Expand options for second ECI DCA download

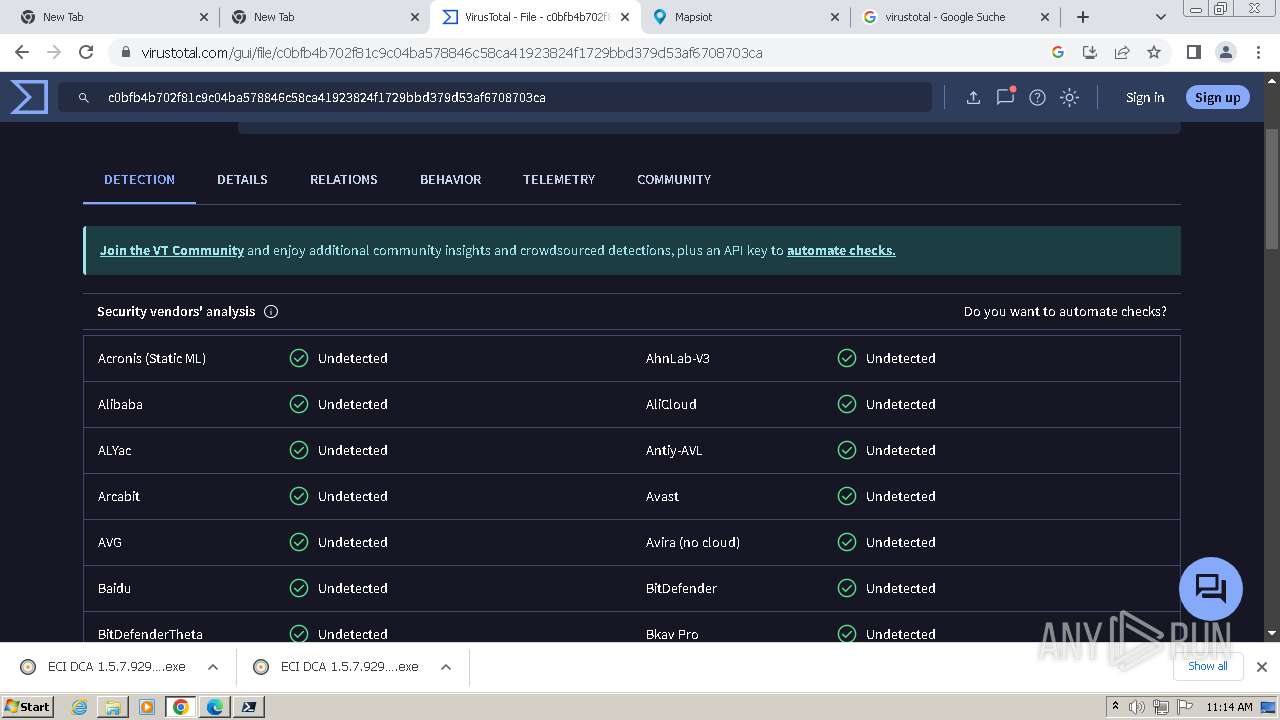pos(446,667)
